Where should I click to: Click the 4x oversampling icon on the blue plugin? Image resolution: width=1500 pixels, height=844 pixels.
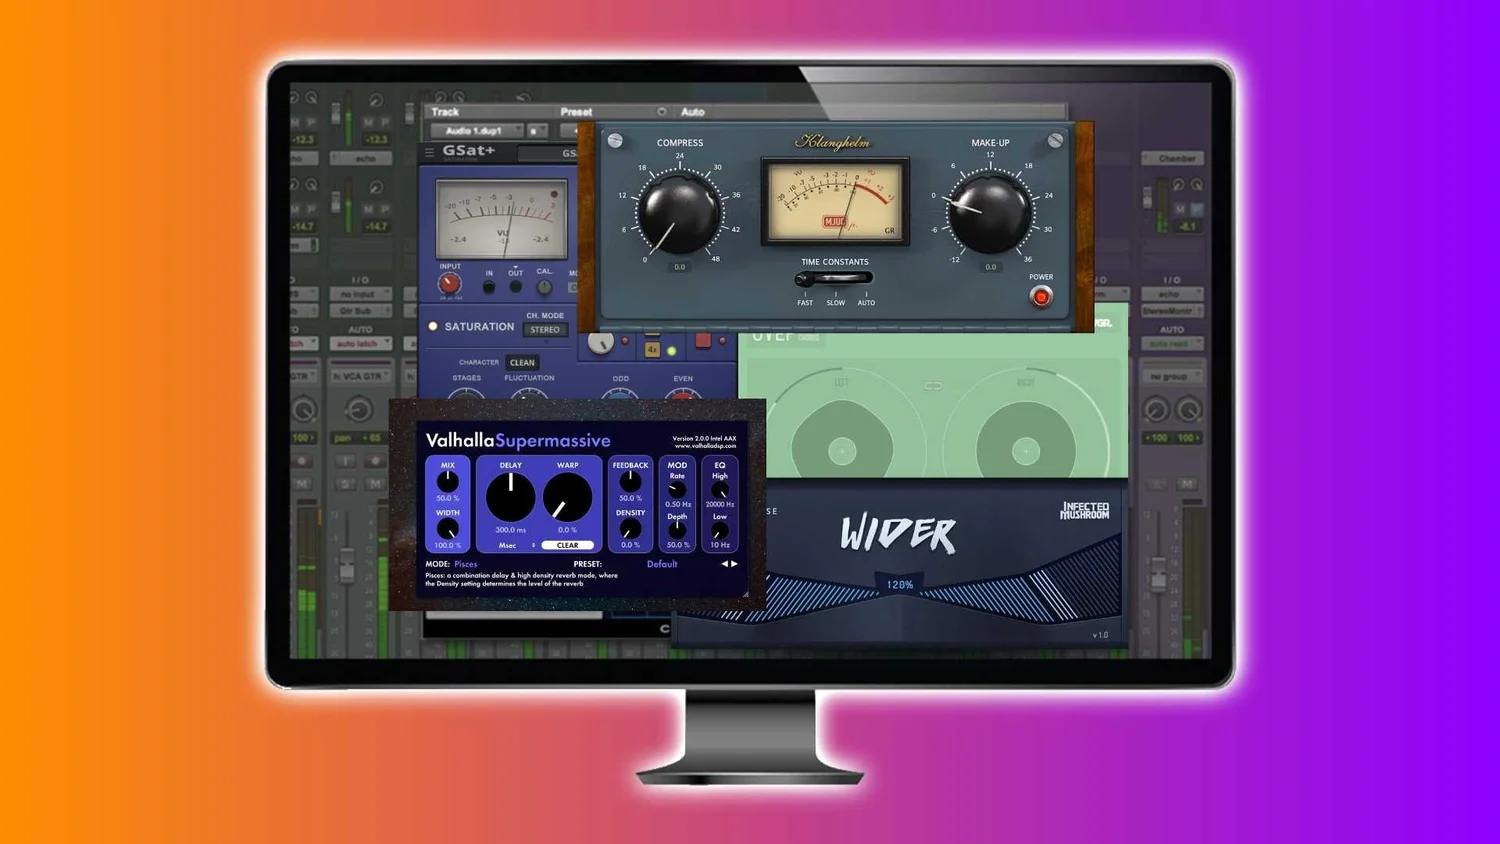pyautogui.click(x=653, y=350)
